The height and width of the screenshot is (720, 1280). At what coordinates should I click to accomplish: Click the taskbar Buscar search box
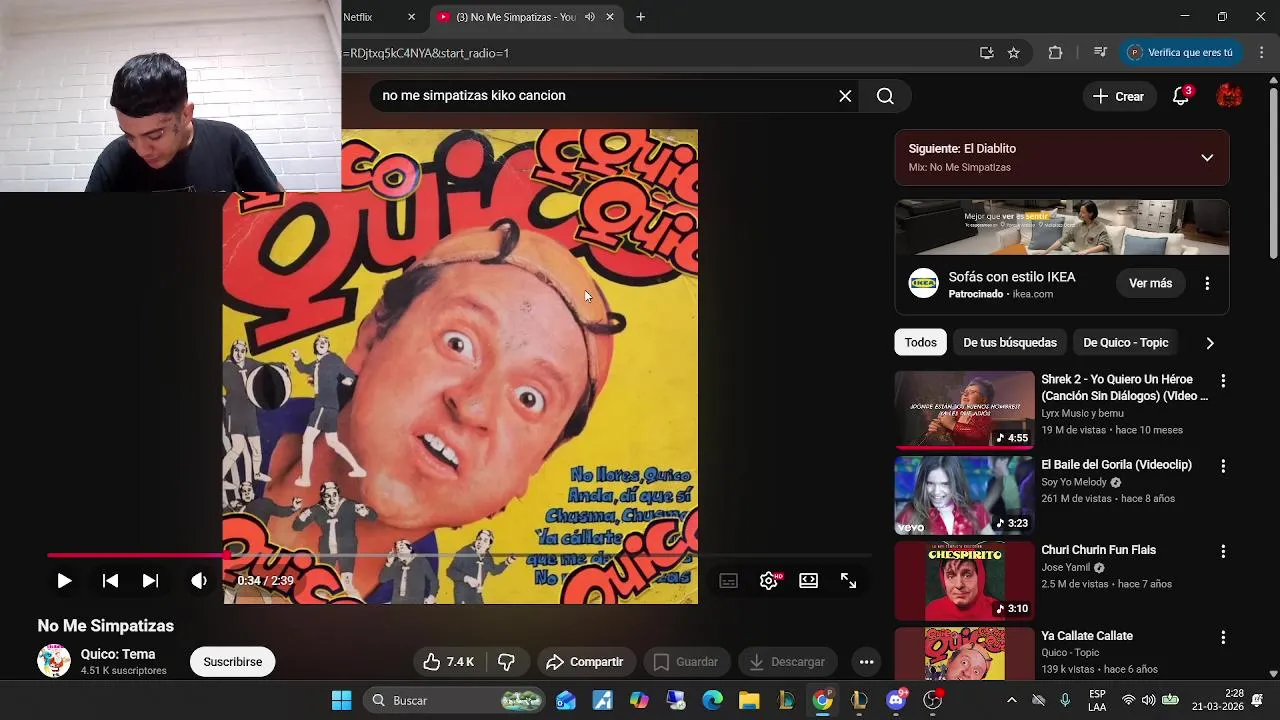(x=453, y=700)
